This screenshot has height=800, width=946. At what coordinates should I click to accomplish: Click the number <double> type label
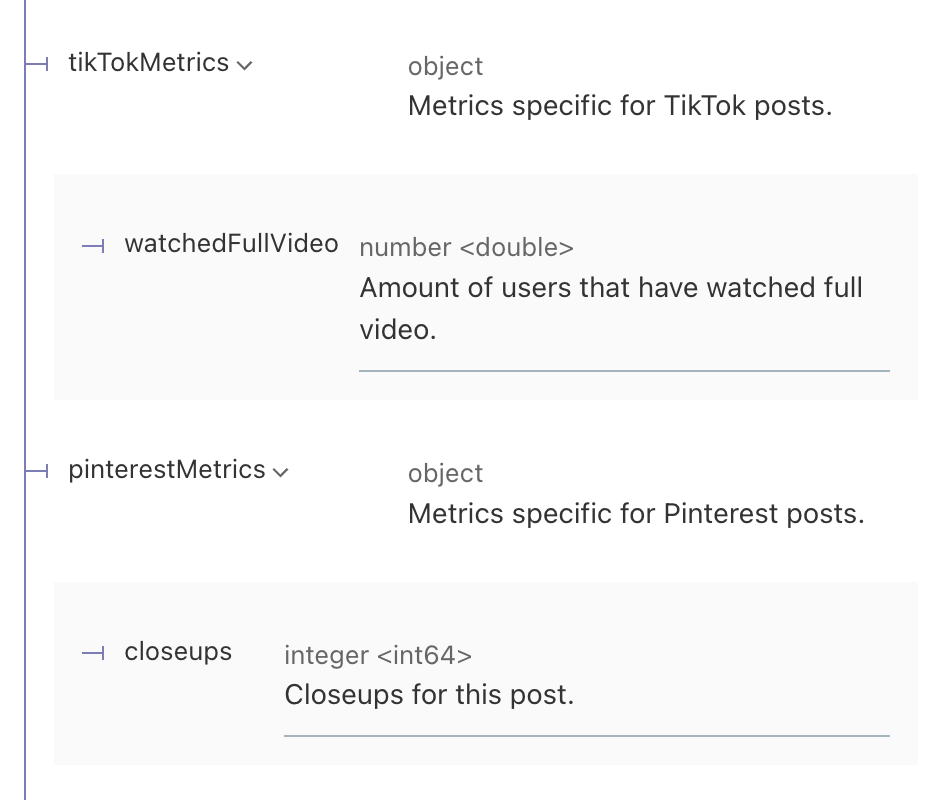point(466,247)
